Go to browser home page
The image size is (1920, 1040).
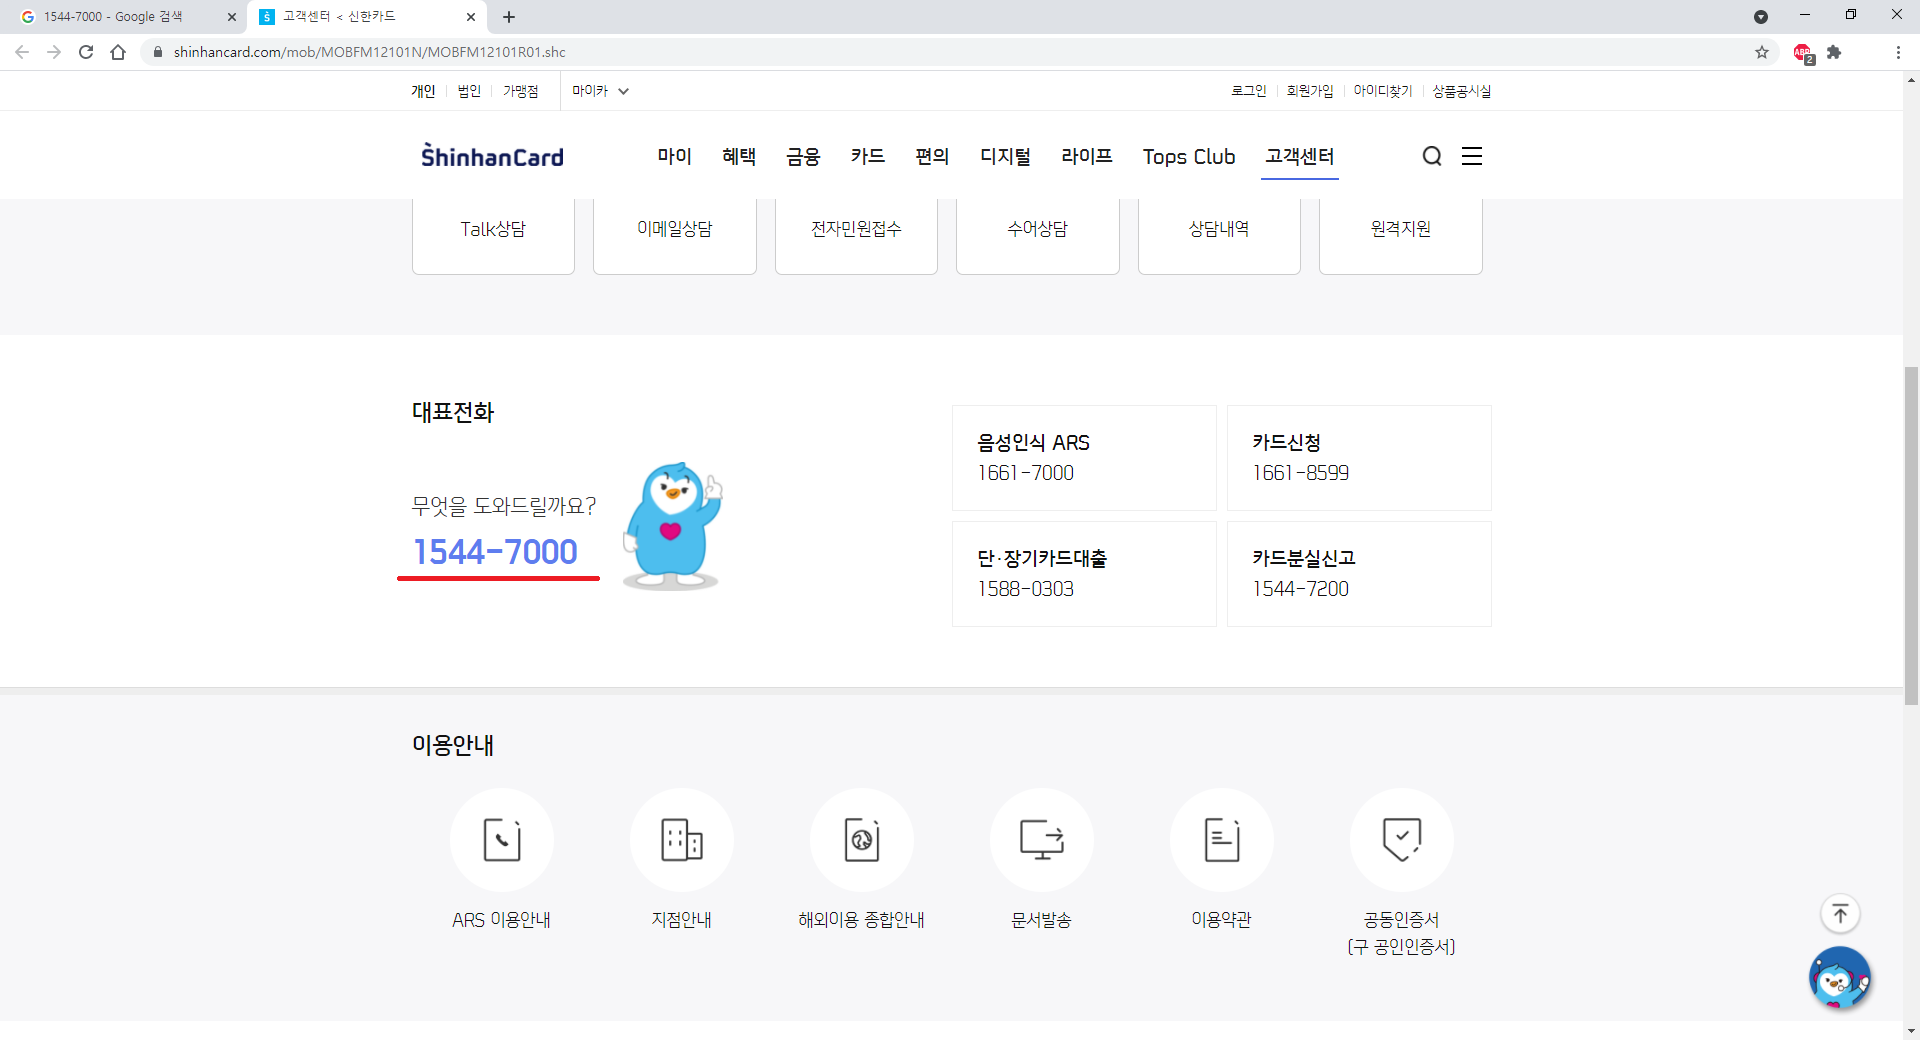(x=118, y=52)
